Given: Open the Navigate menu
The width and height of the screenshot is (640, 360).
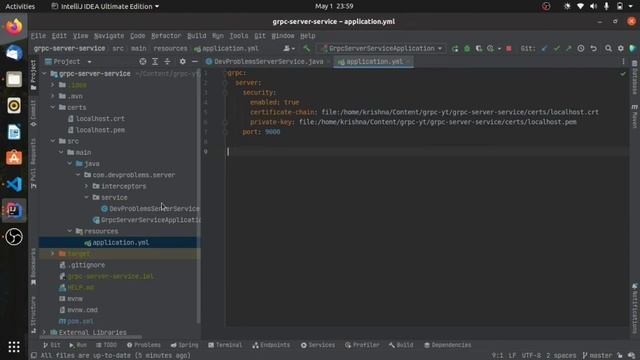Looking at the screenshot, I should coord(109,36).
